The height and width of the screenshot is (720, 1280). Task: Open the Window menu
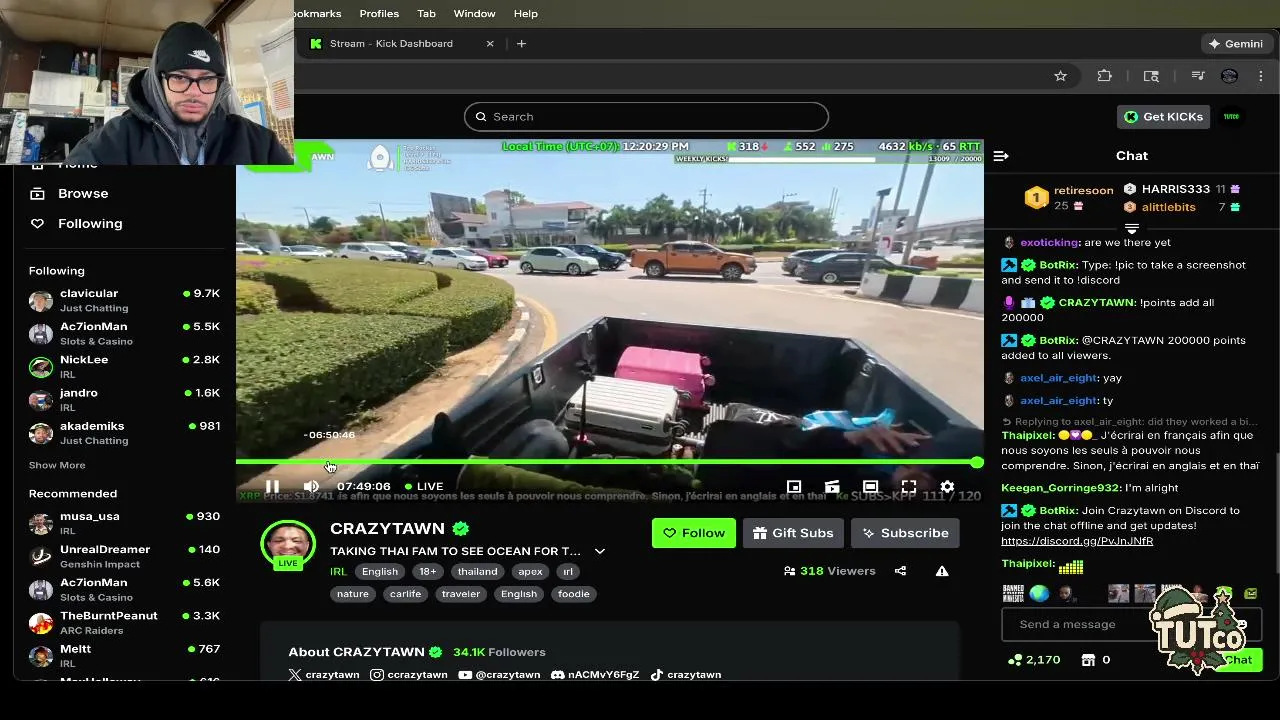tap(474, 13)
